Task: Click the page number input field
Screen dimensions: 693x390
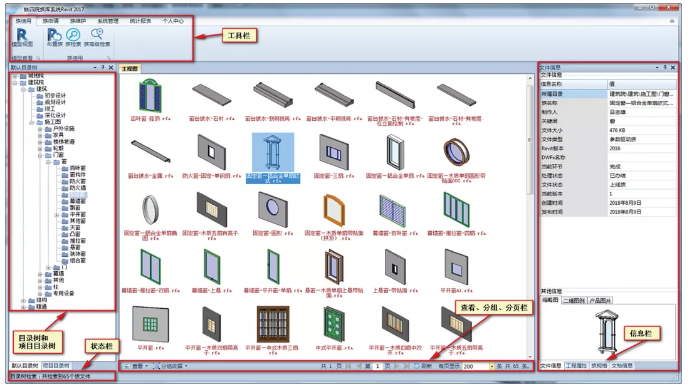Action: click(377, 366)
